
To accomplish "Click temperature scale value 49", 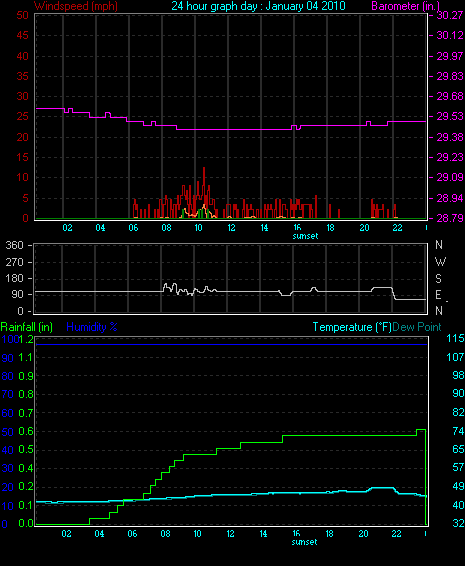I will click(458, 486).
